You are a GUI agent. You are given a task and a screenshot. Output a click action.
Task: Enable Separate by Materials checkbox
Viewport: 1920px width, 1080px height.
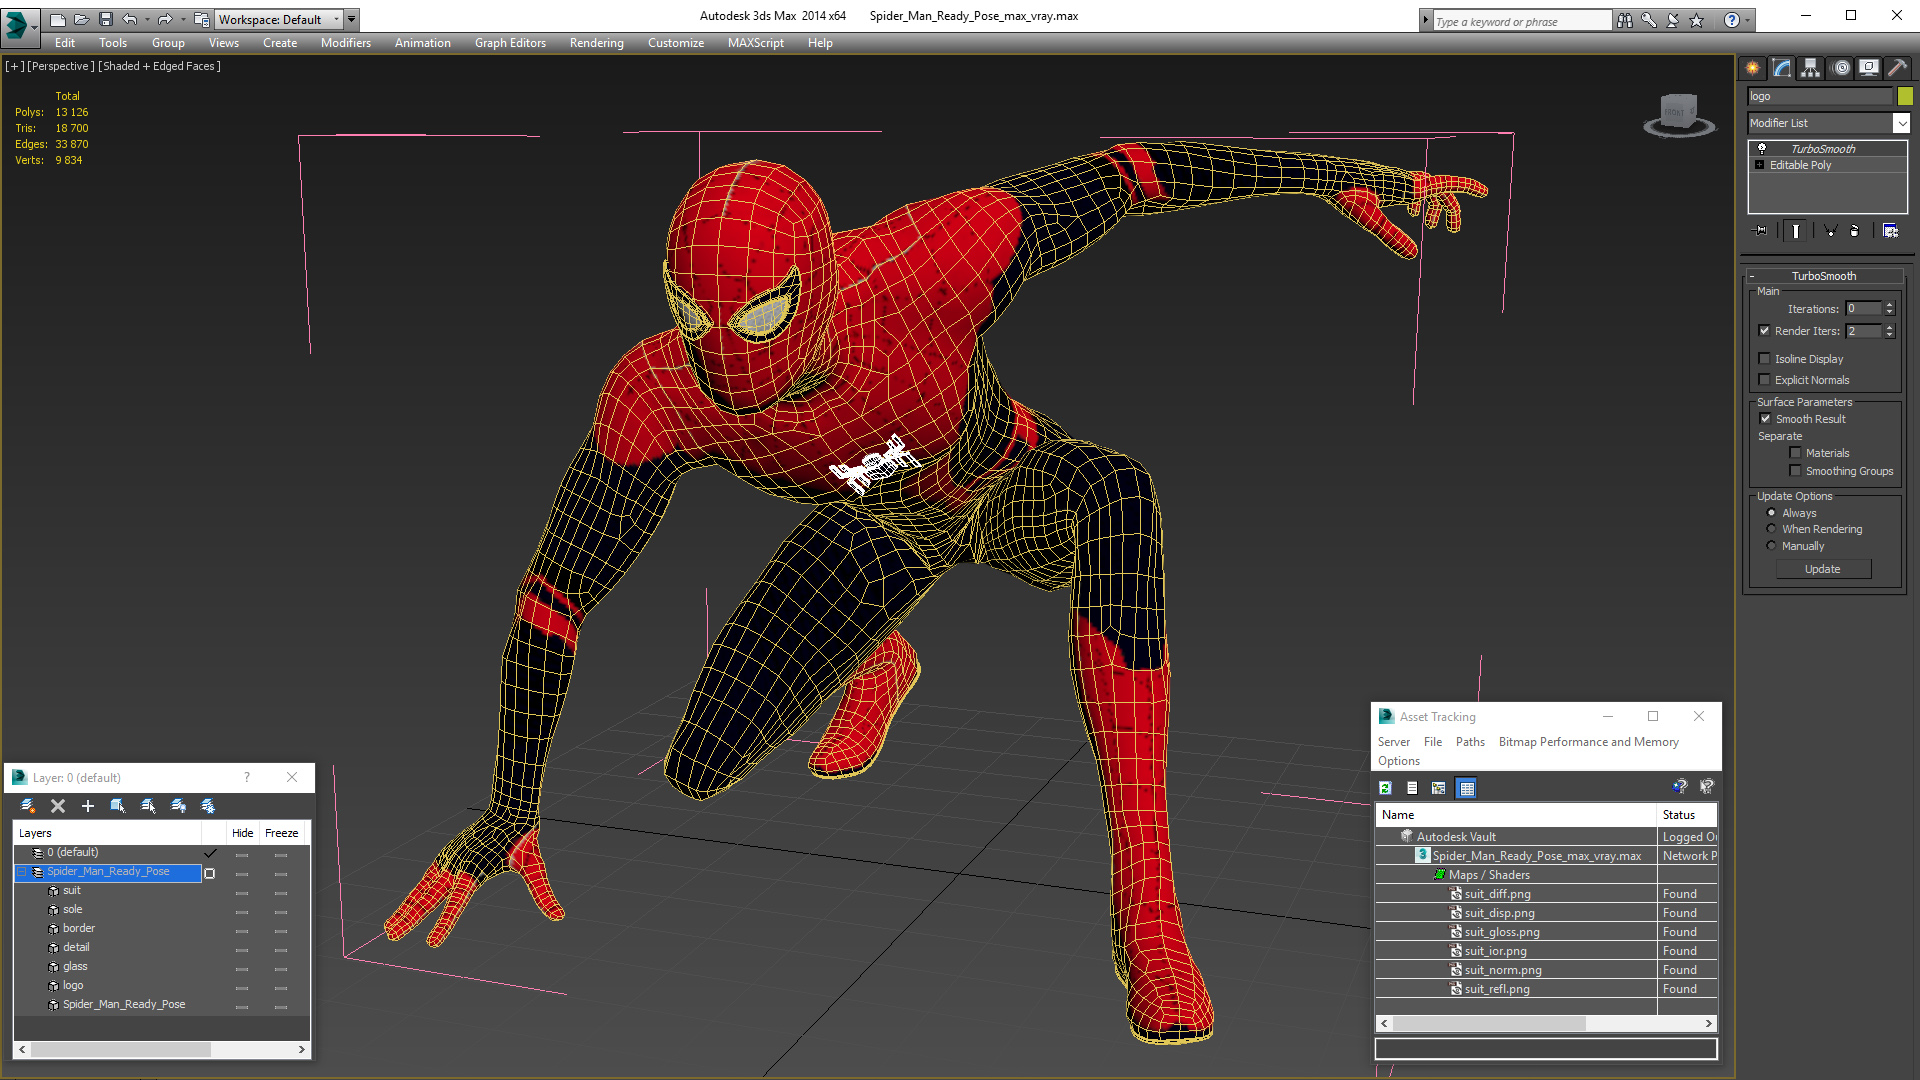[1796, 453]
